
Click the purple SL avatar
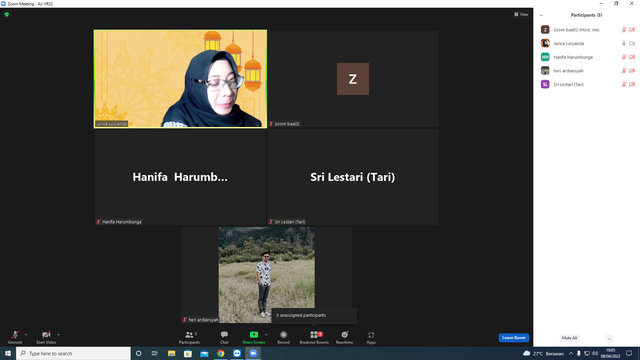tap(545, 84)
